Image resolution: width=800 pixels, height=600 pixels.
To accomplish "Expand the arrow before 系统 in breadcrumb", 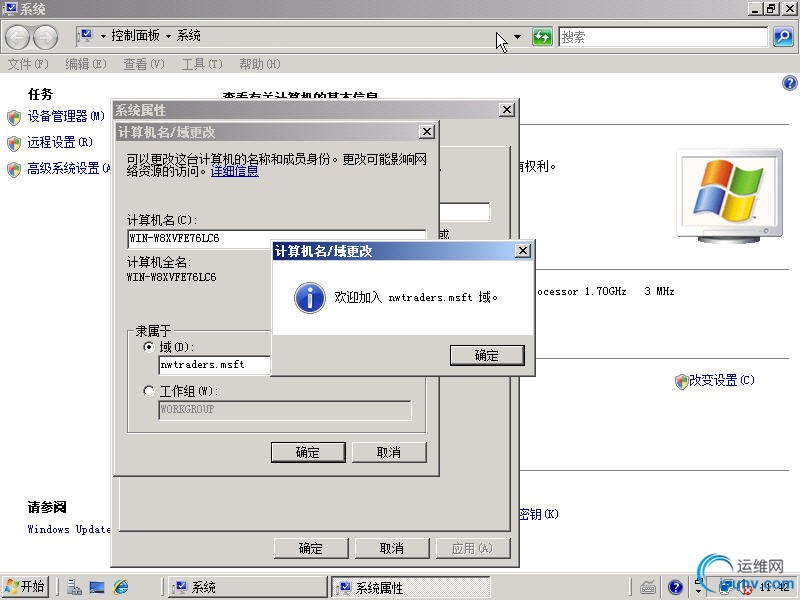I will (168, 36).
